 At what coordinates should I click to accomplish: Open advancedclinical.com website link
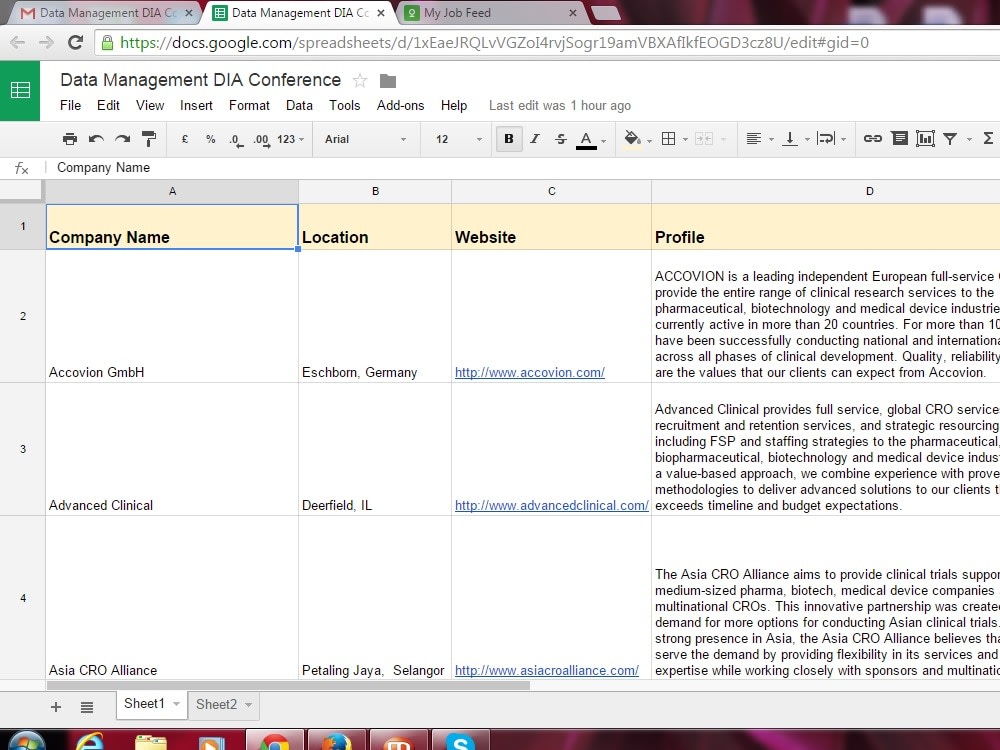(552, 505)
